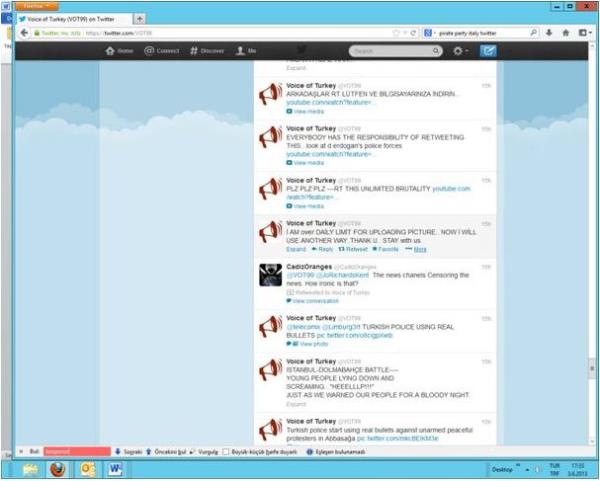Click the Vurgula highlight-all button
Image resolution: width=600 pixels, height=481 pixels.
pyautogui.click(x=204, y=452)
